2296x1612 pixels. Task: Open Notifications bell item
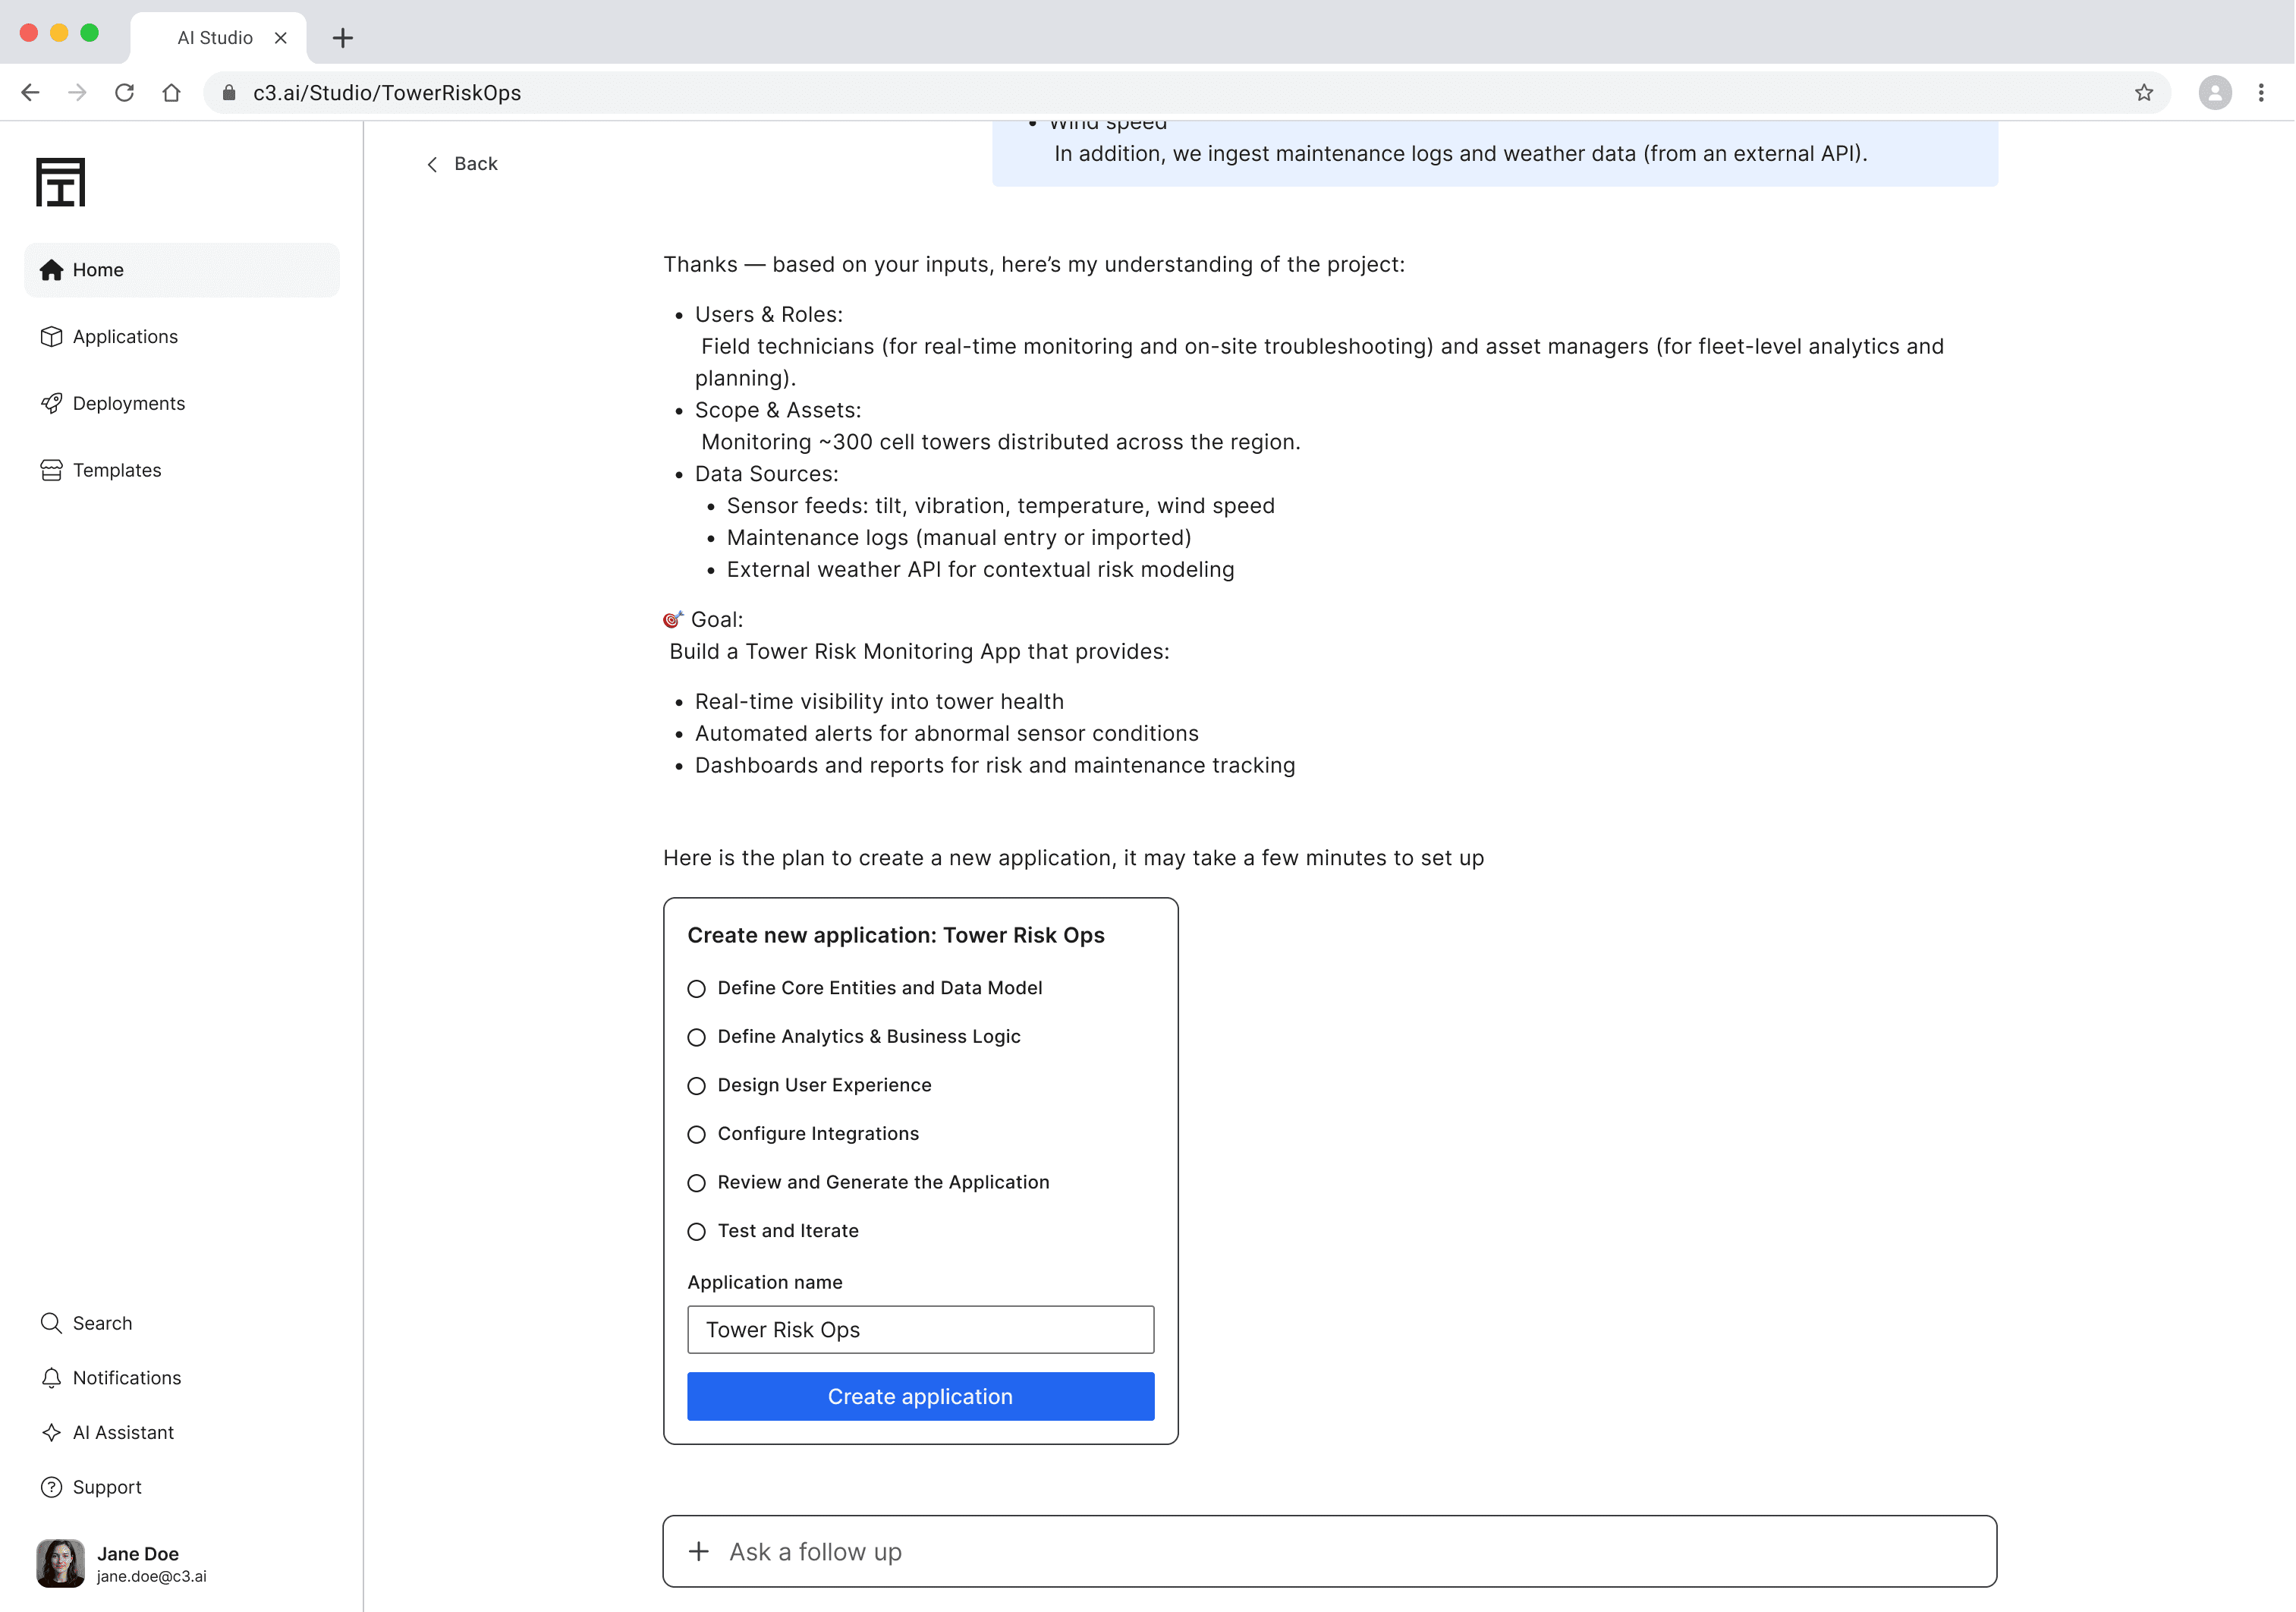click(126, 1377)
